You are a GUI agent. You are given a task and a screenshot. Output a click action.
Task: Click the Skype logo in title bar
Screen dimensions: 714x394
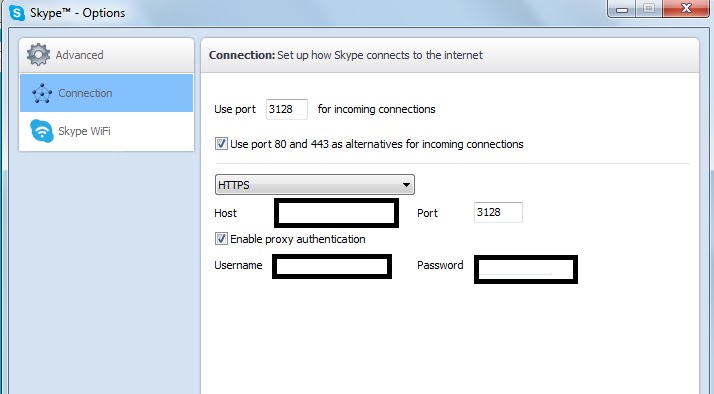[x=17, y=12]
